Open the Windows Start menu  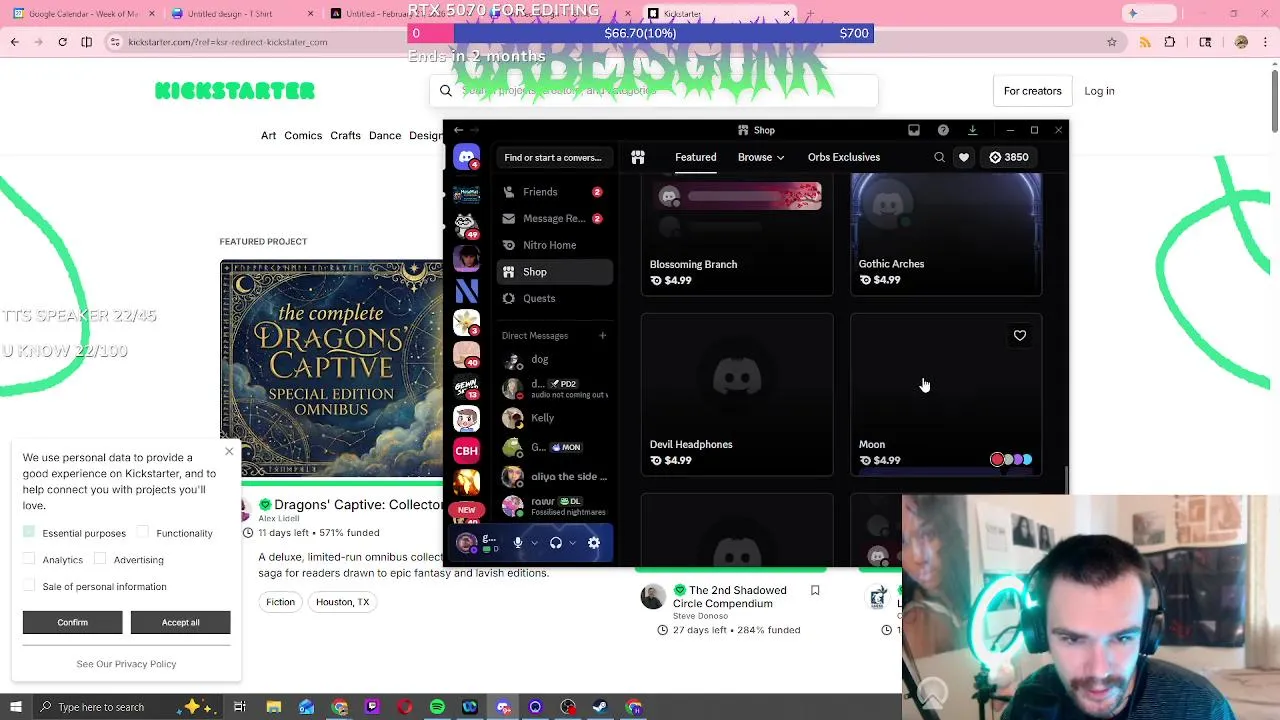pos(15,707)
